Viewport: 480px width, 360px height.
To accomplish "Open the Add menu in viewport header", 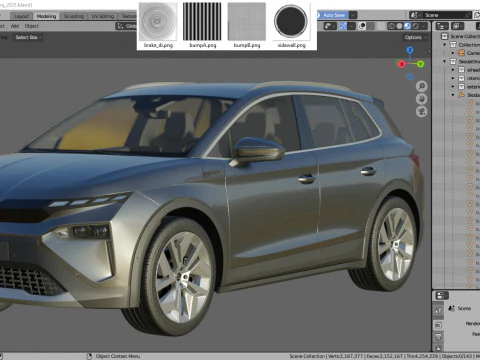I will [x=15, y=26].
